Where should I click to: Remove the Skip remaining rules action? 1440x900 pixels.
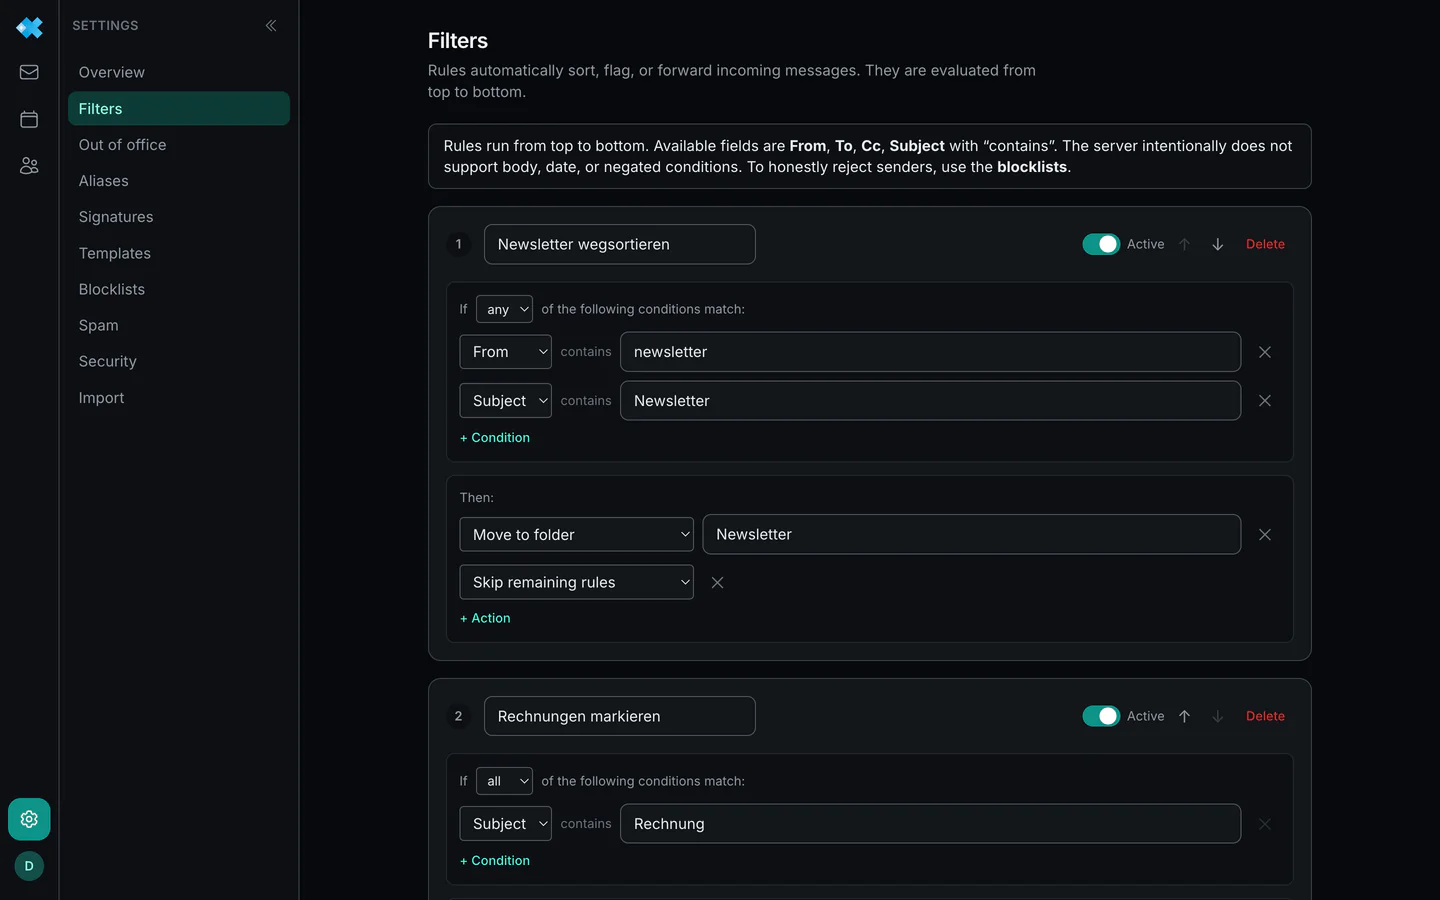pyautogui.click(x=717, y=582)
